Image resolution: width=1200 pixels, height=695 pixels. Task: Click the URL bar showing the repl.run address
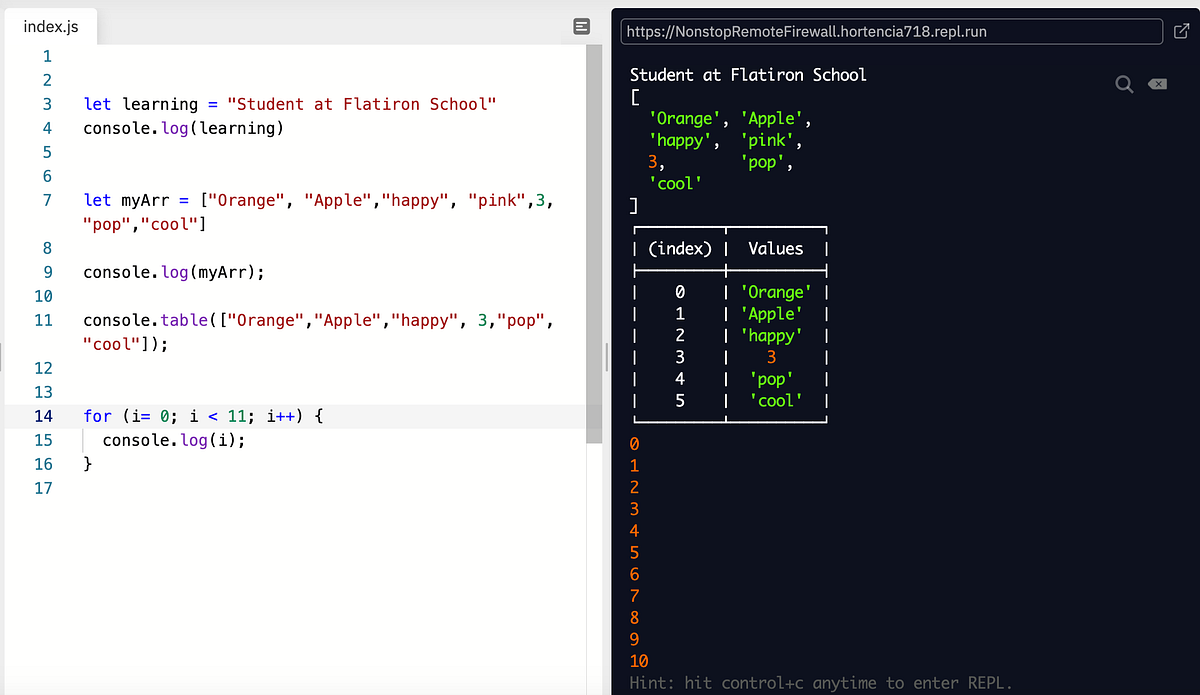pos(890,31)
